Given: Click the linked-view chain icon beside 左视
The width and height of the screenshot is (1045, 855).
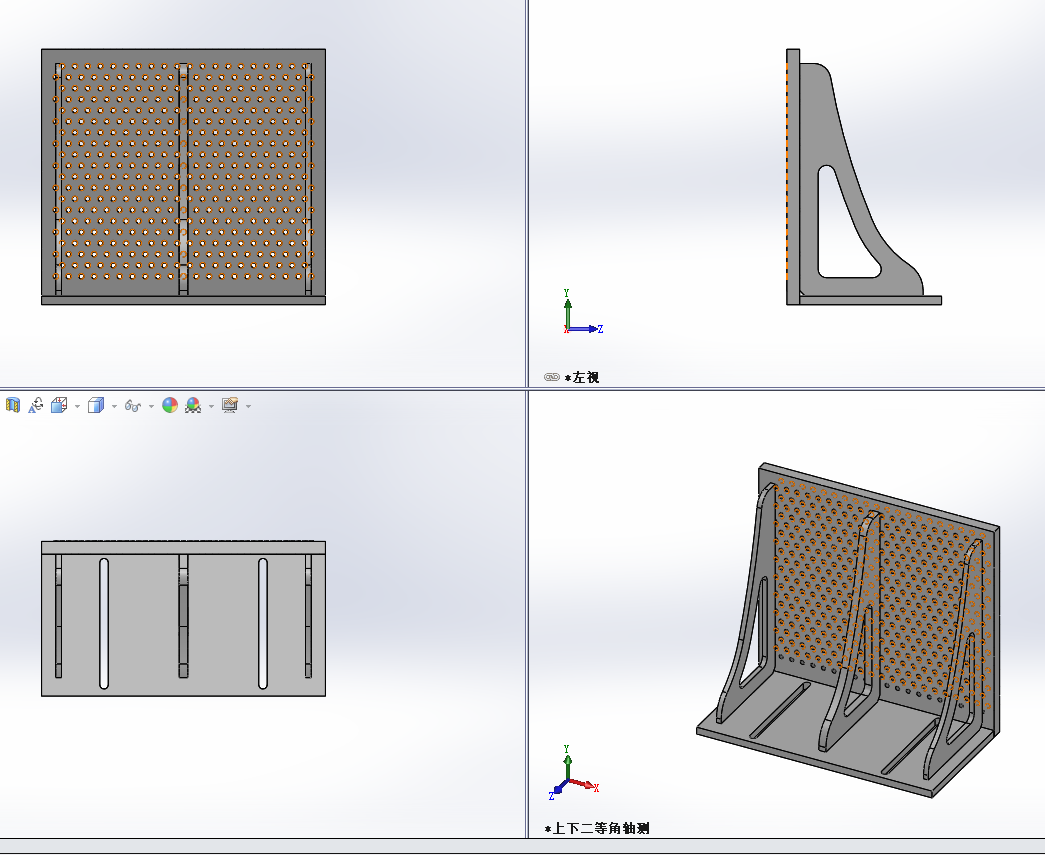Looking at the screenshot, I should tap(552, 377).
